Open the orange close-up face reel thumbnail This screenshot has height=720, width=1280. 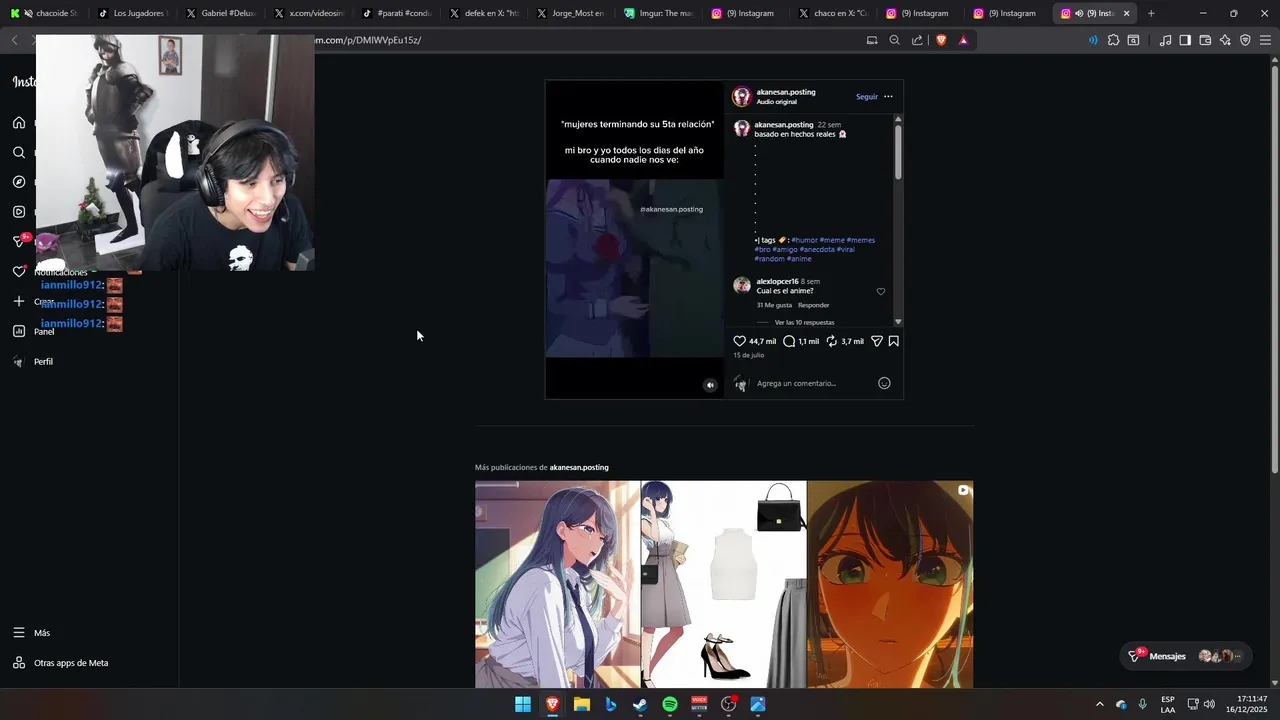pos(890,584)
